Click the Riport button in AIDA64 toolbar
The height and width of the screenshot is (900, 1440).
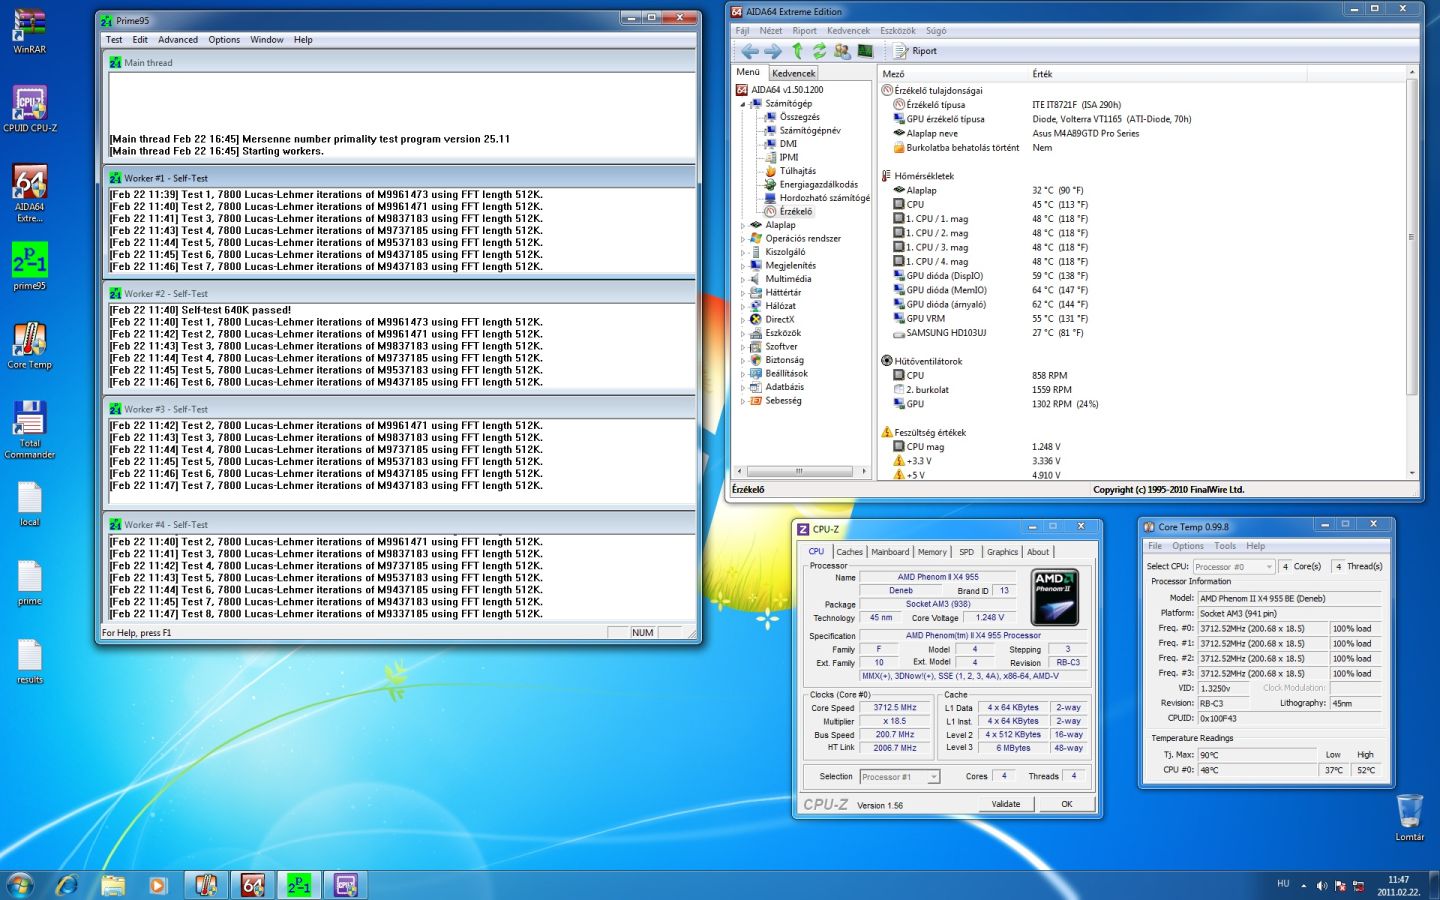click(915, 51)
